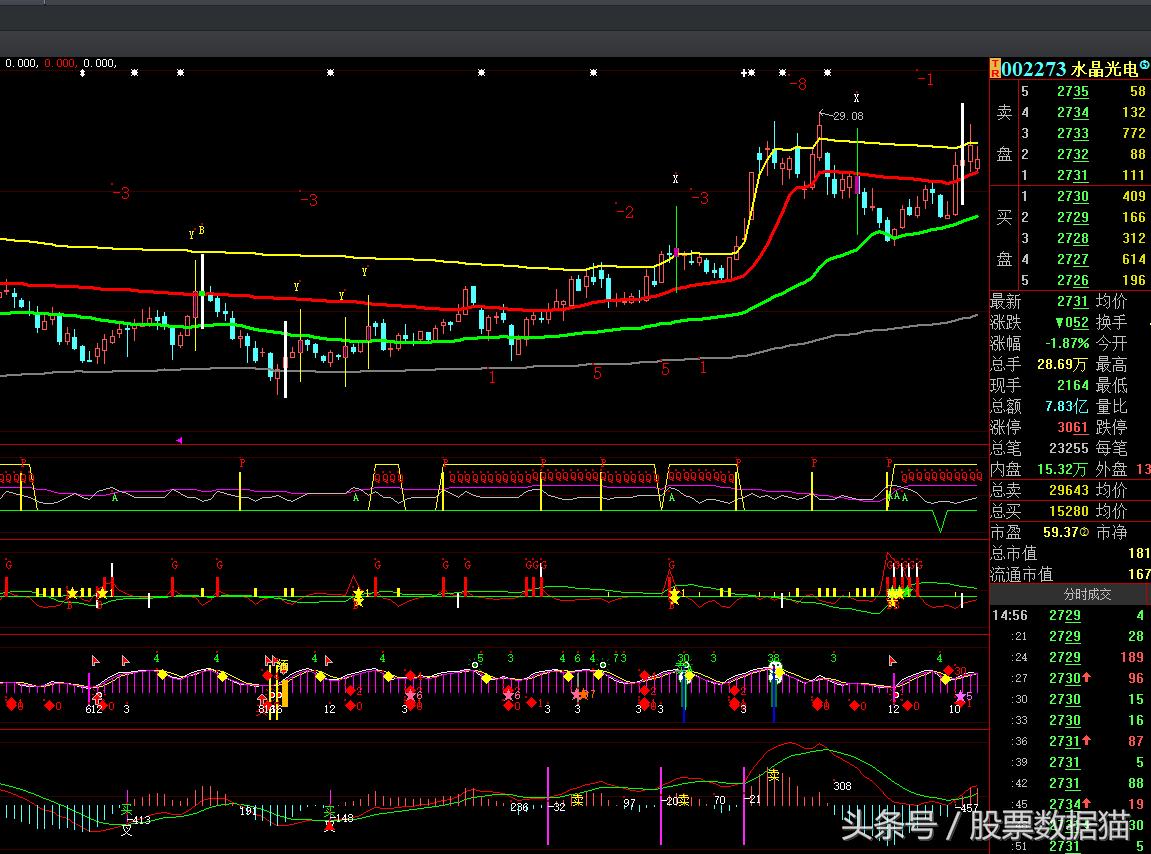The image size is (1151, 854).
Task: Click the circled 2 icon next to 市盈 59.37
Action: [x=1085, y=532]
